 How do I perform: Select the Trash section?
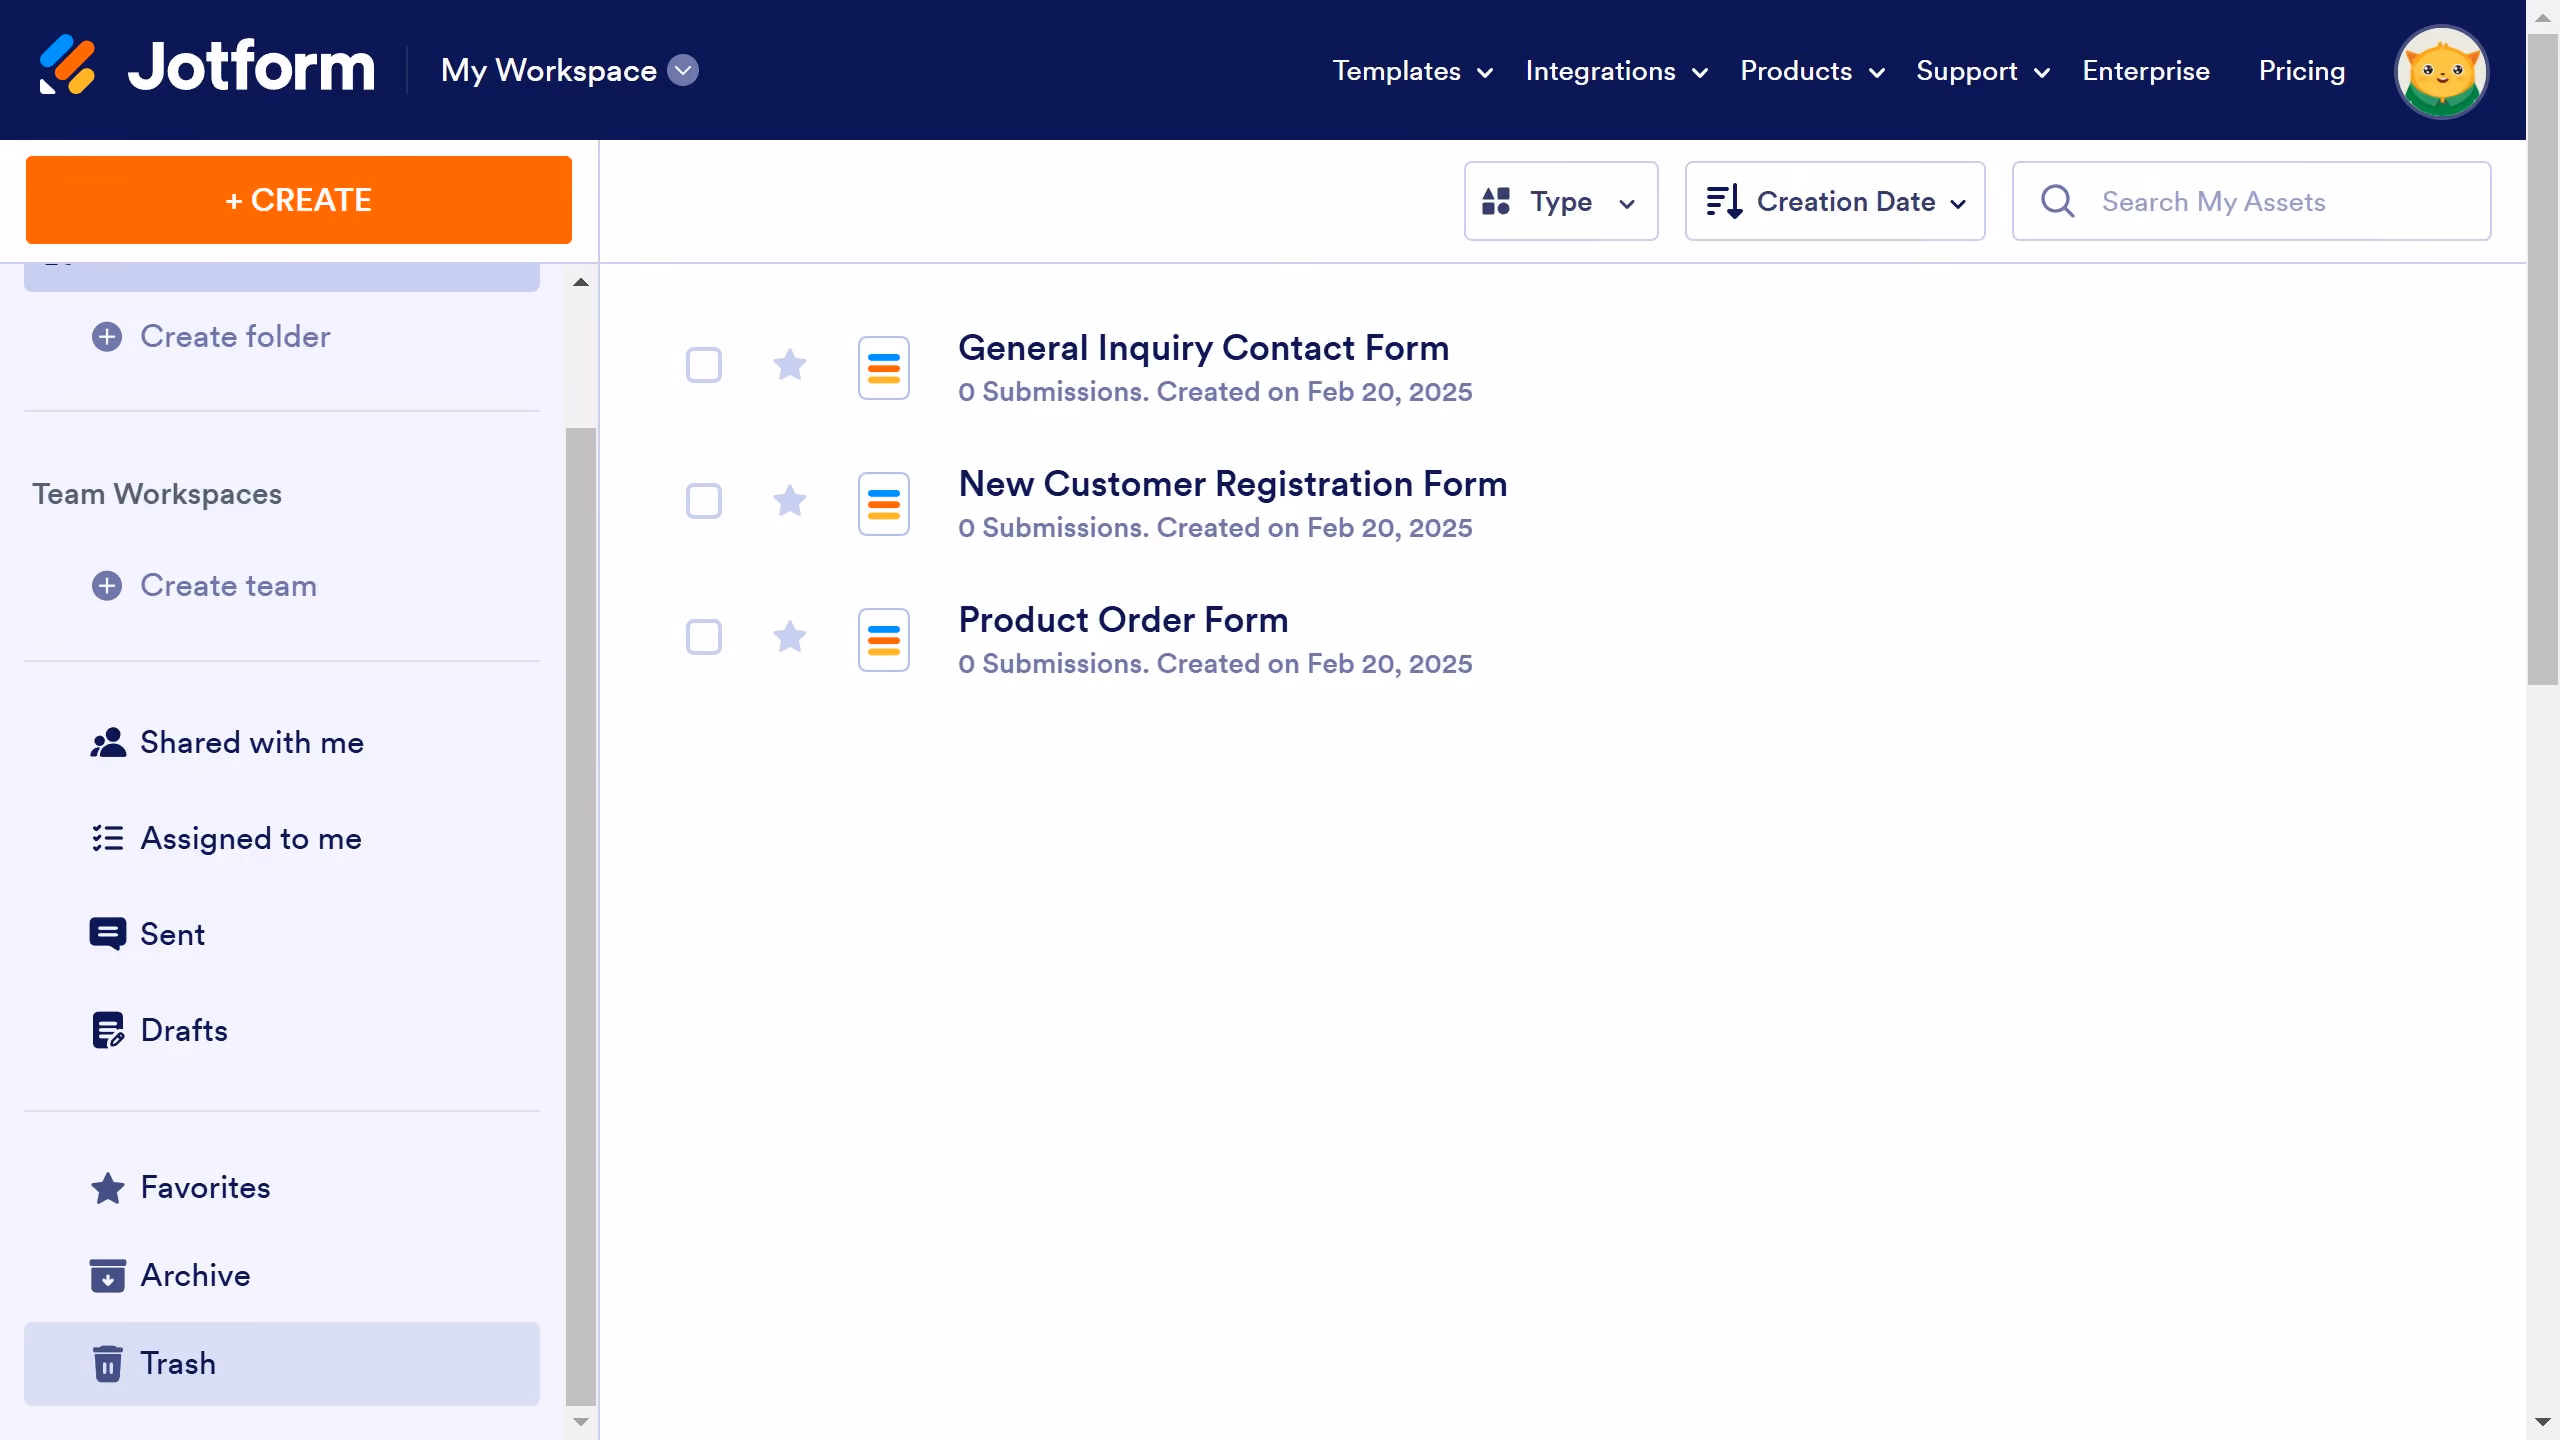coord(282,1364)
